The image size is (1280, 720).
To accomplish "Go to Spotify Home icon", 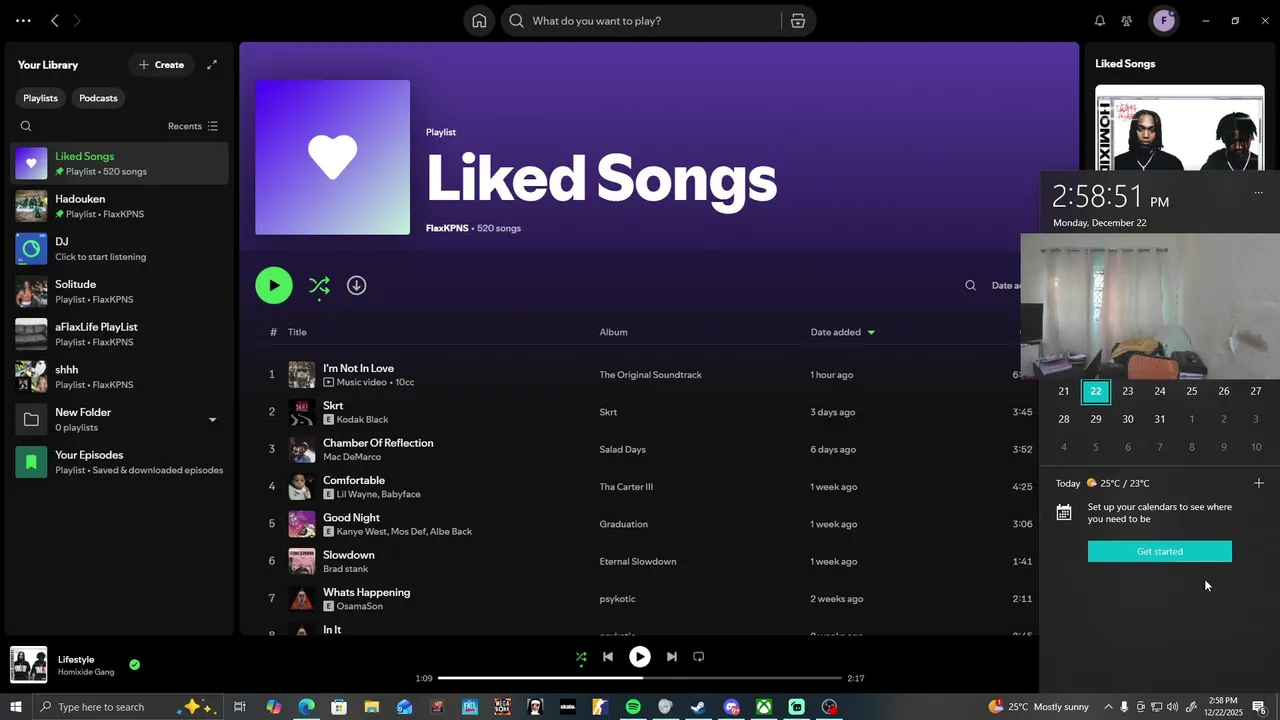I will point(479,21).
